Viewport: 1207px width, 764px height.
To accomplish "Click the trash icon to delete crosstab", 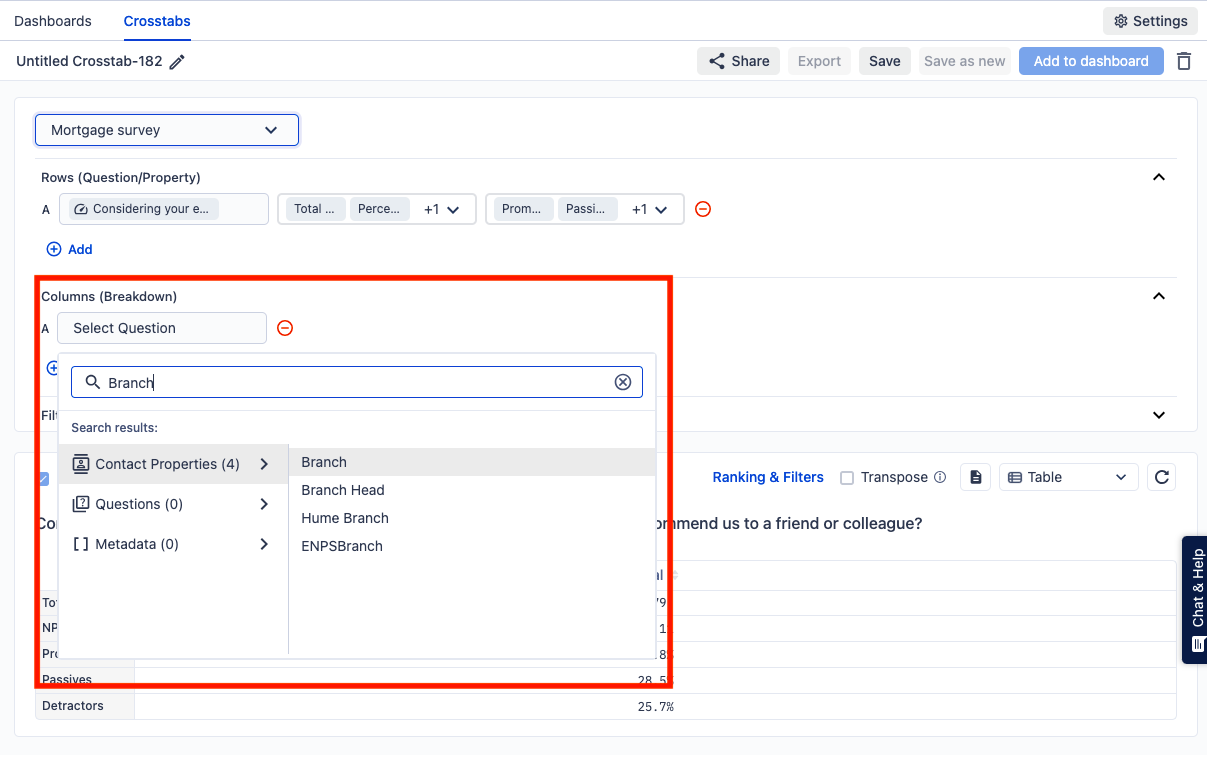I will click(x=1184, y=61).
